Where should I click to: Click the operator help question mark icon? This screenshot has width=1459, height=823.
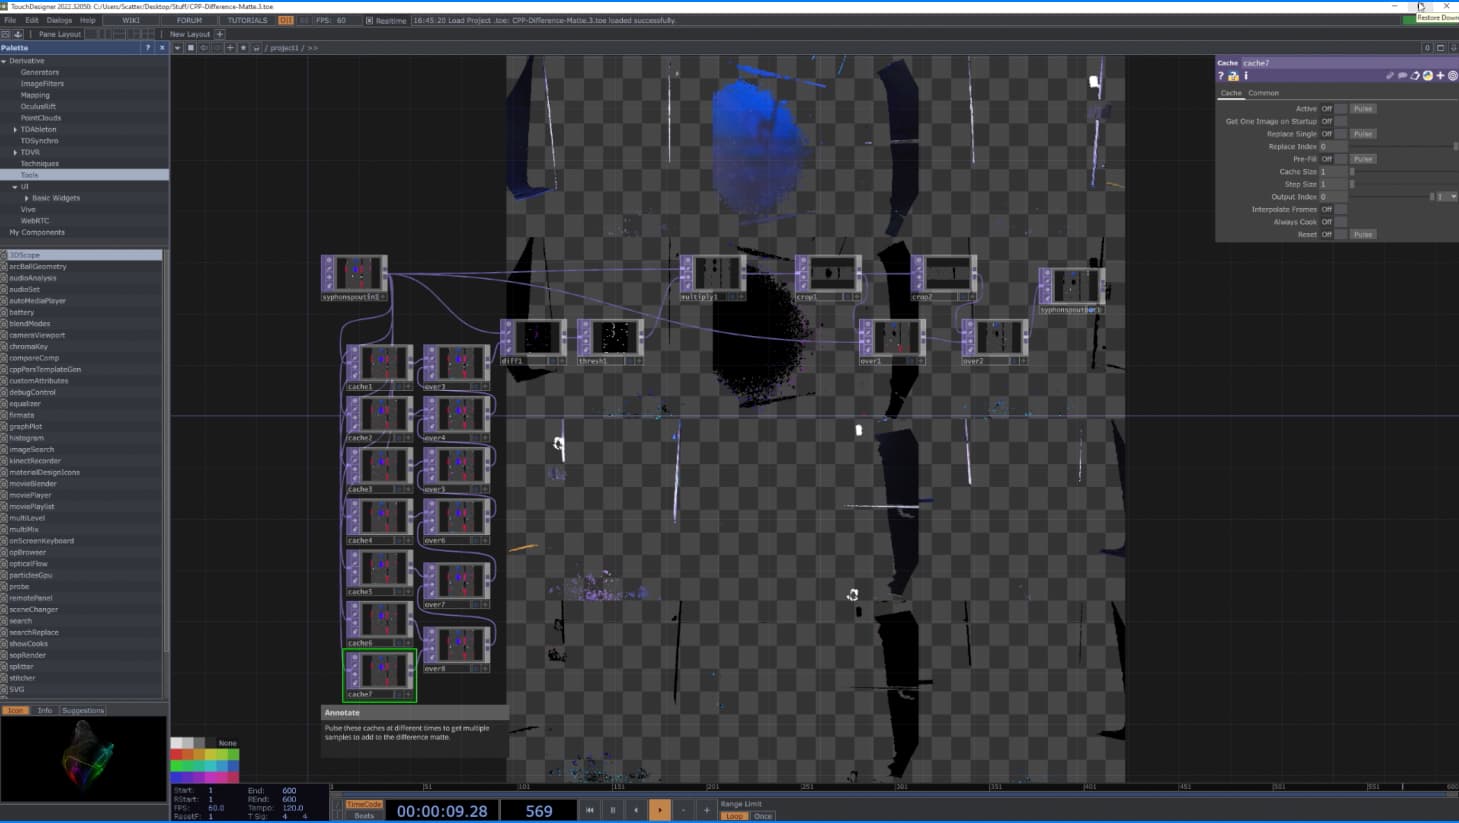tap(1221, 76)
